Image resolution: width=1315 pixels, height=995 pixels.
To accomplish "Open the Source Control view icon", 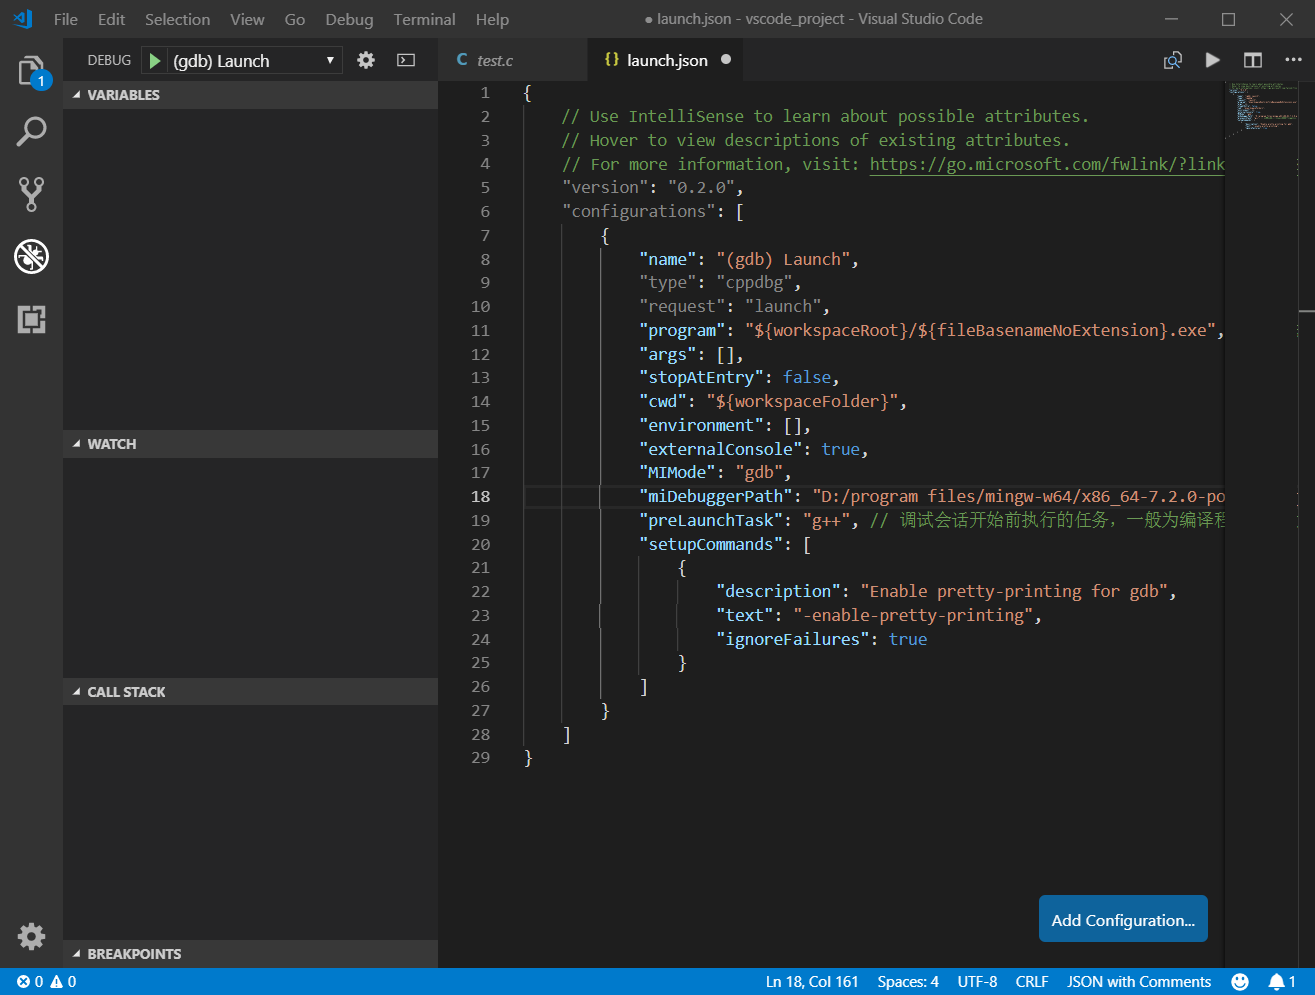I will coord(31,194).
